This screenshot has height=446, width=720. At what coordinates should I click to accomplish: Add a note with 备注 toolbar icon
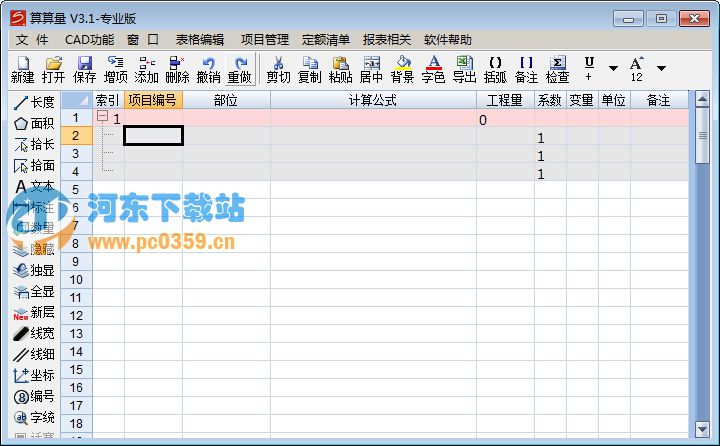(527, 69)
